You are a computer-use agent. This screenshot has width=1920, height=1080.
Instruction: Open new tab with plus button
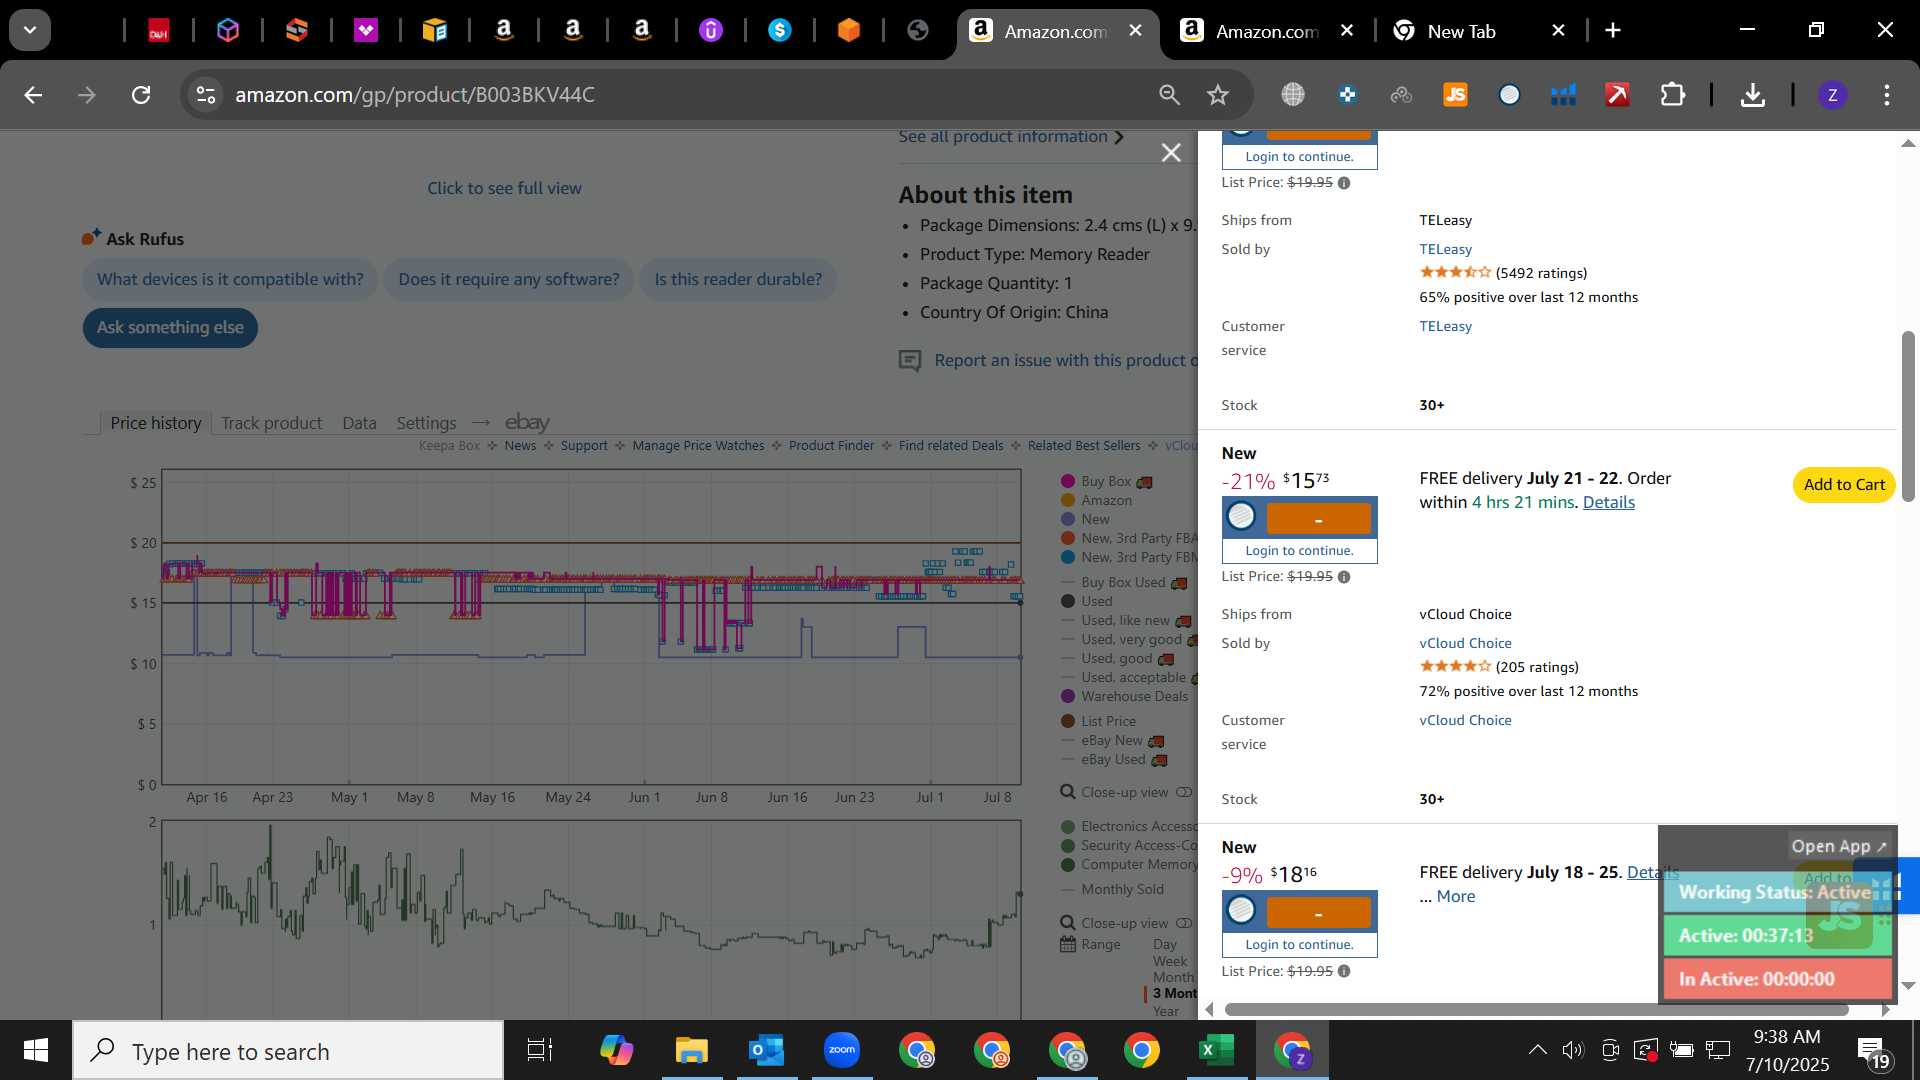(x=1613, y=31)
